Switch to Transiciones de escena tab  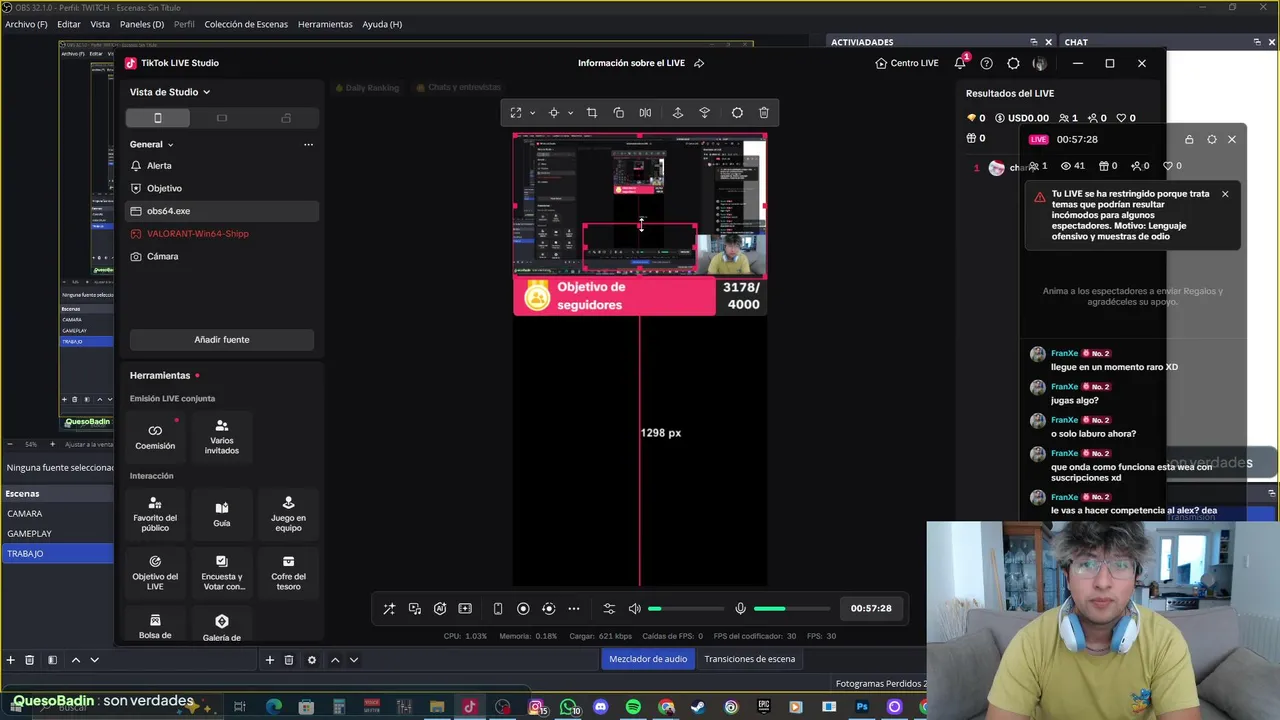[750, 659]
